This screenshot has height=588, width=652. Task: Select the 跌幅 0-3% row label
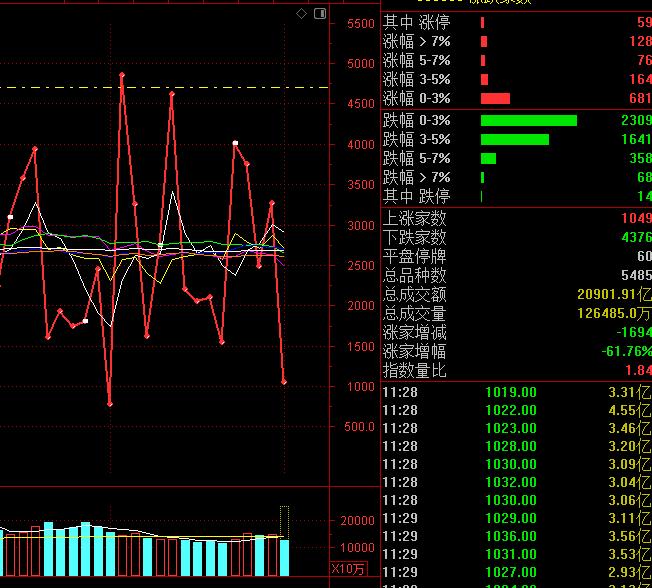coord(416,120)
